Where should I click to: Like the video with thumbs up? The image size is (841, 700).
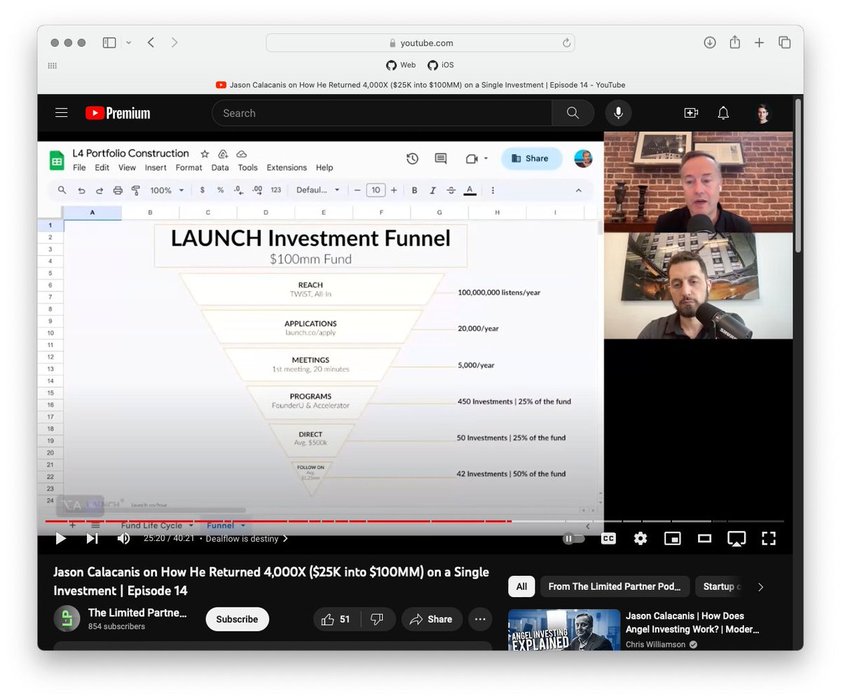coord(335,619)
